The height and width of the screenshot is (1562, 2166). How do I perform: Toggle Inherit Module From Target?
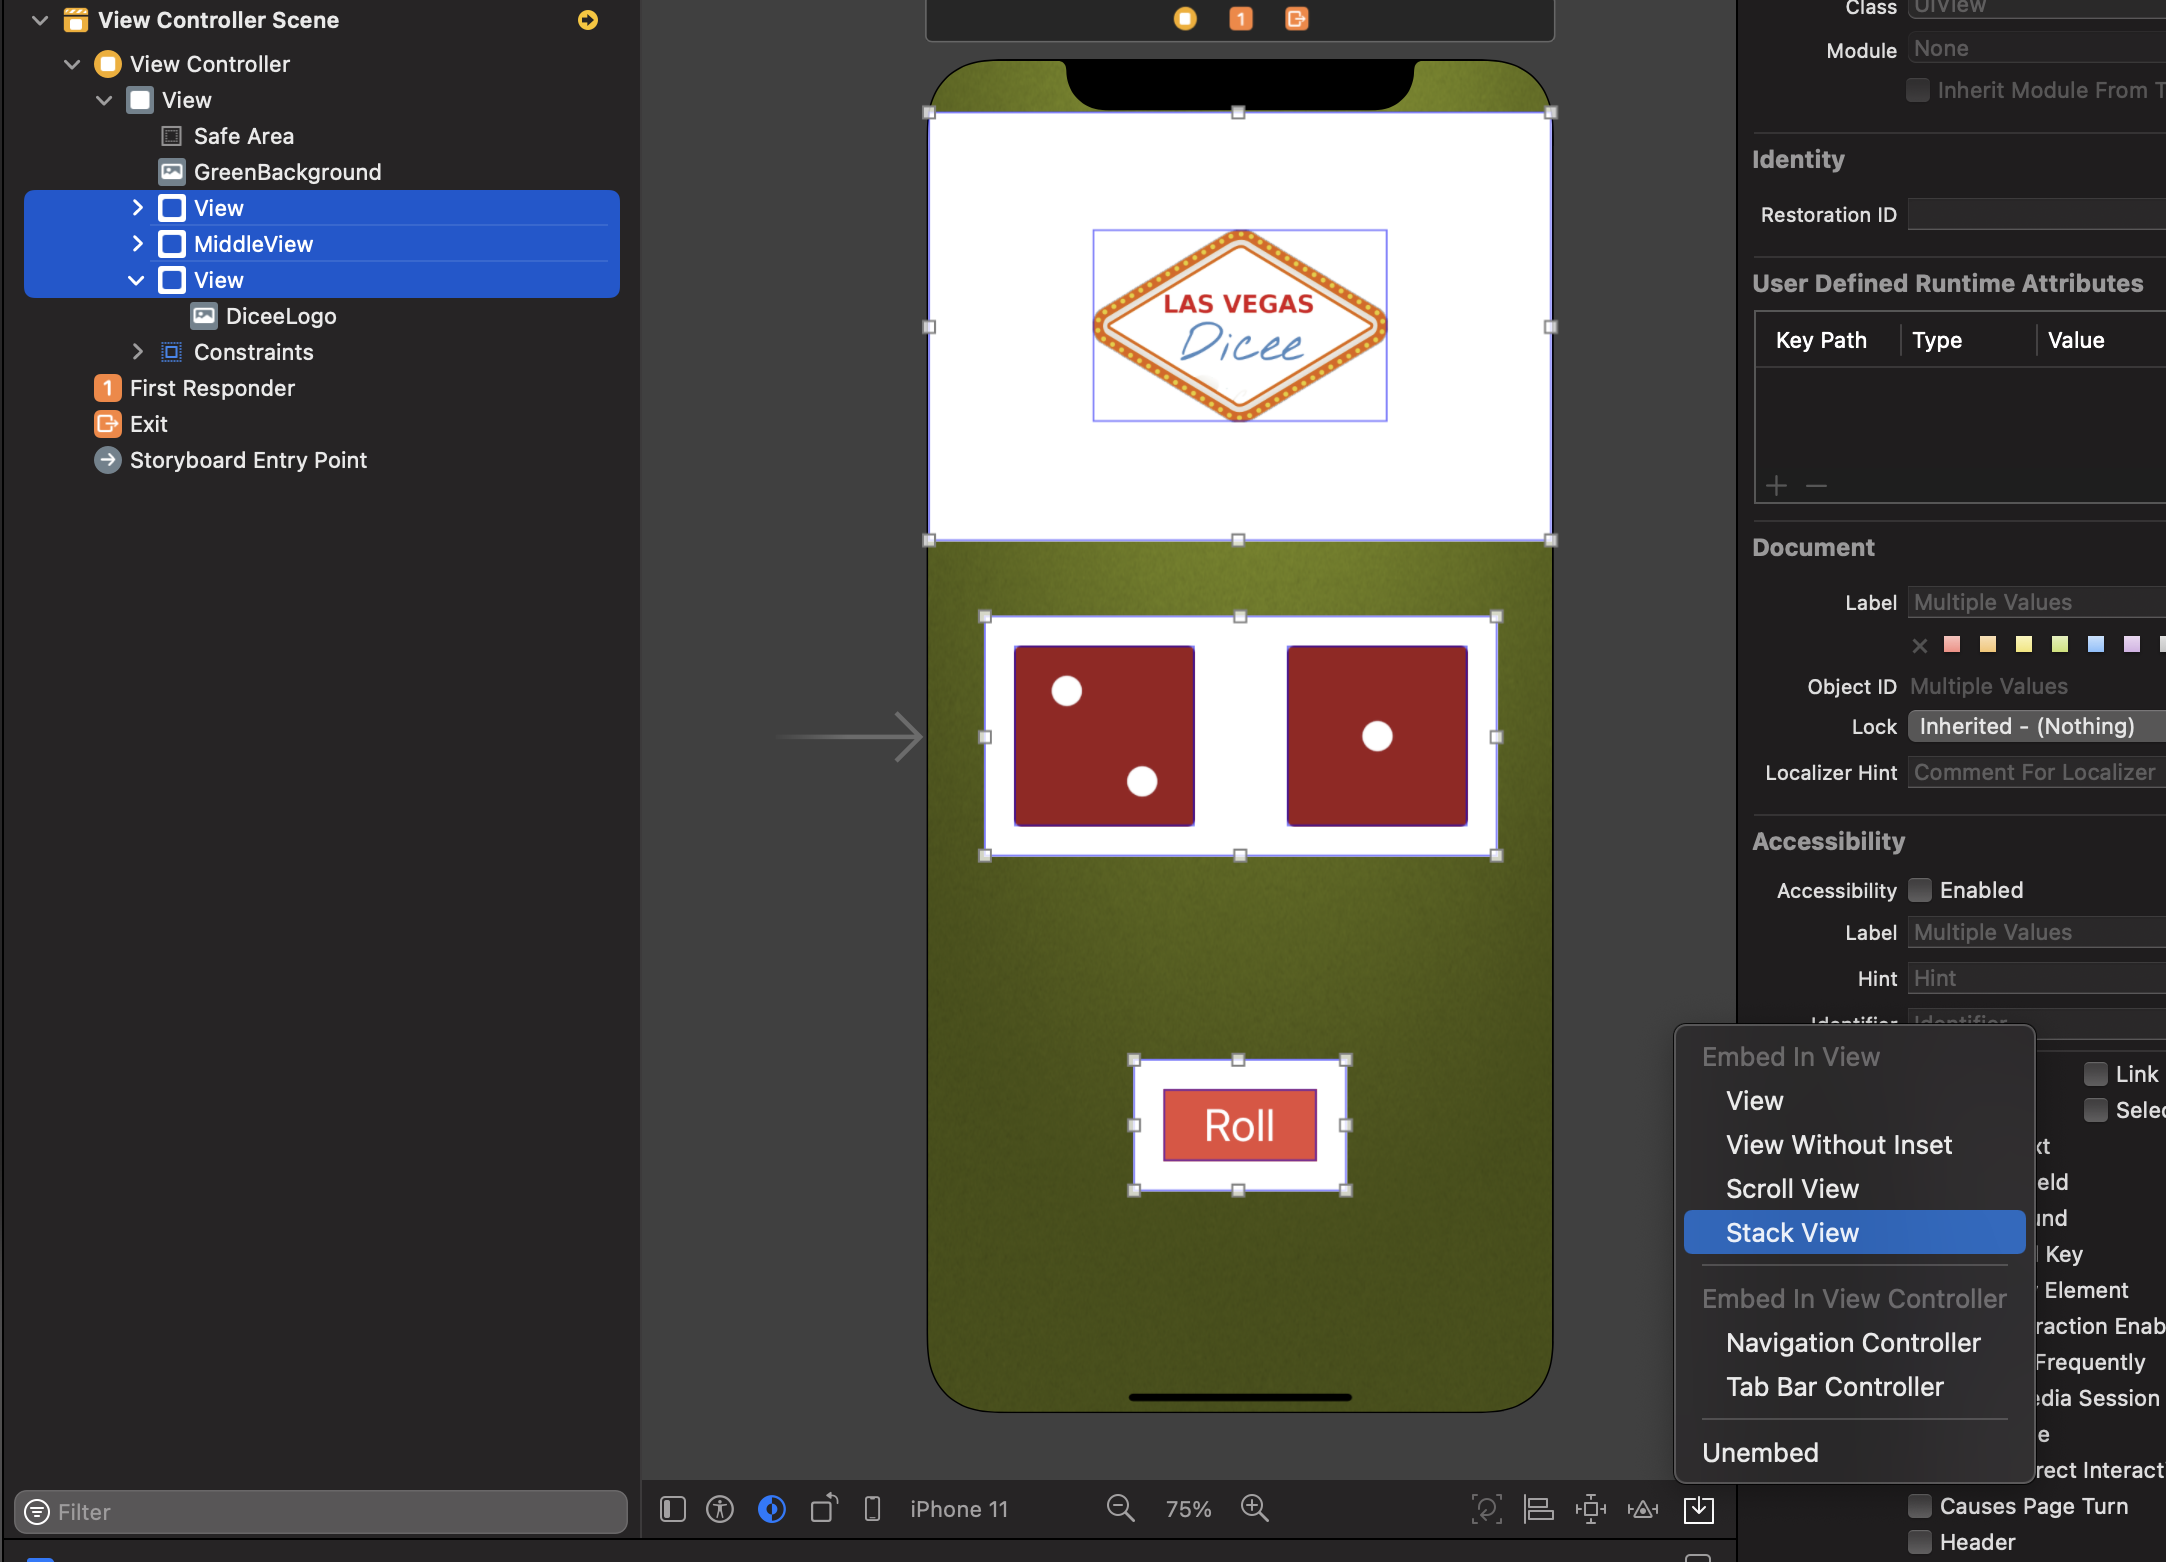click(x=1917, y=90)
